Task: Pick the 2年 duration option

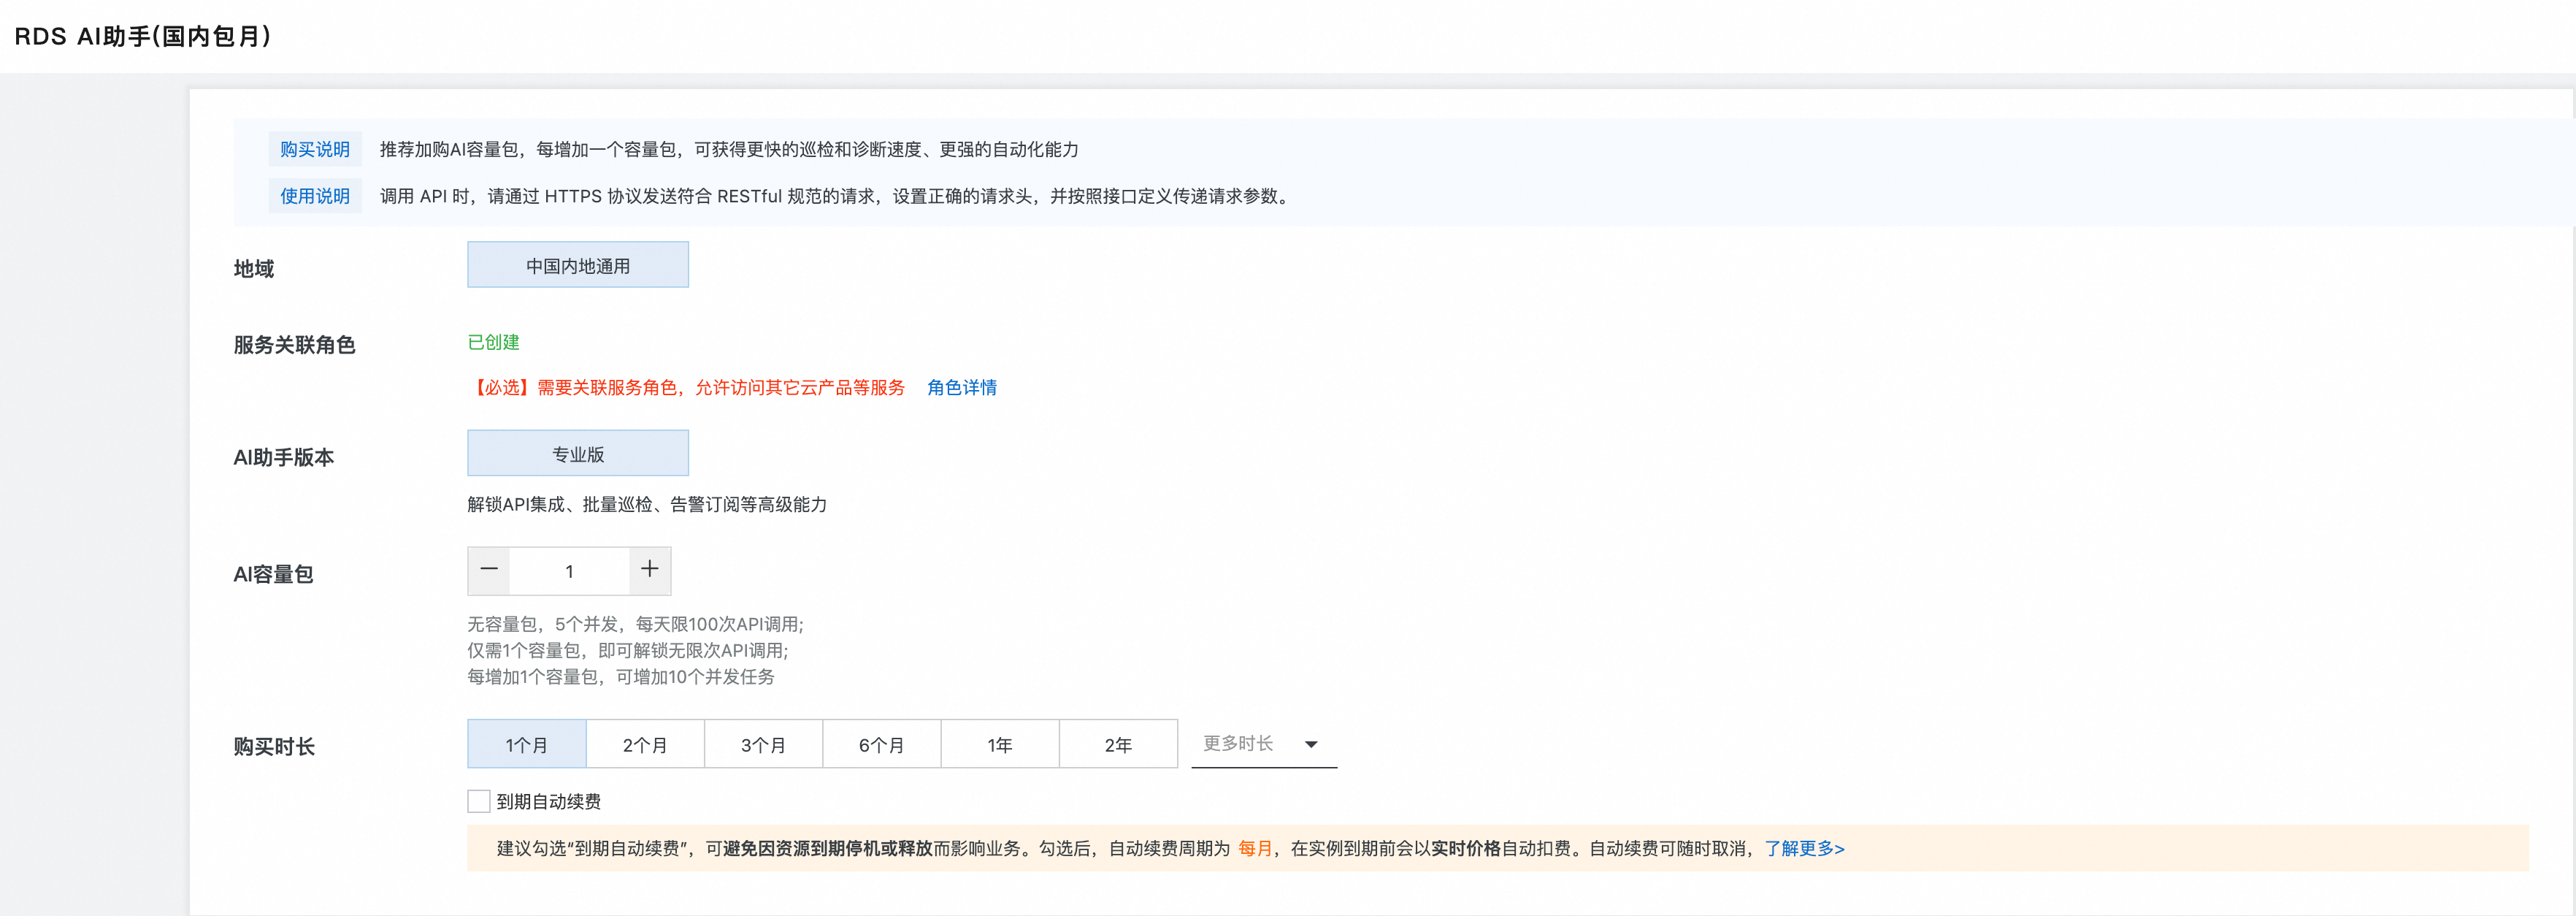Action: pyautogui.click(x=1118, y=745)
